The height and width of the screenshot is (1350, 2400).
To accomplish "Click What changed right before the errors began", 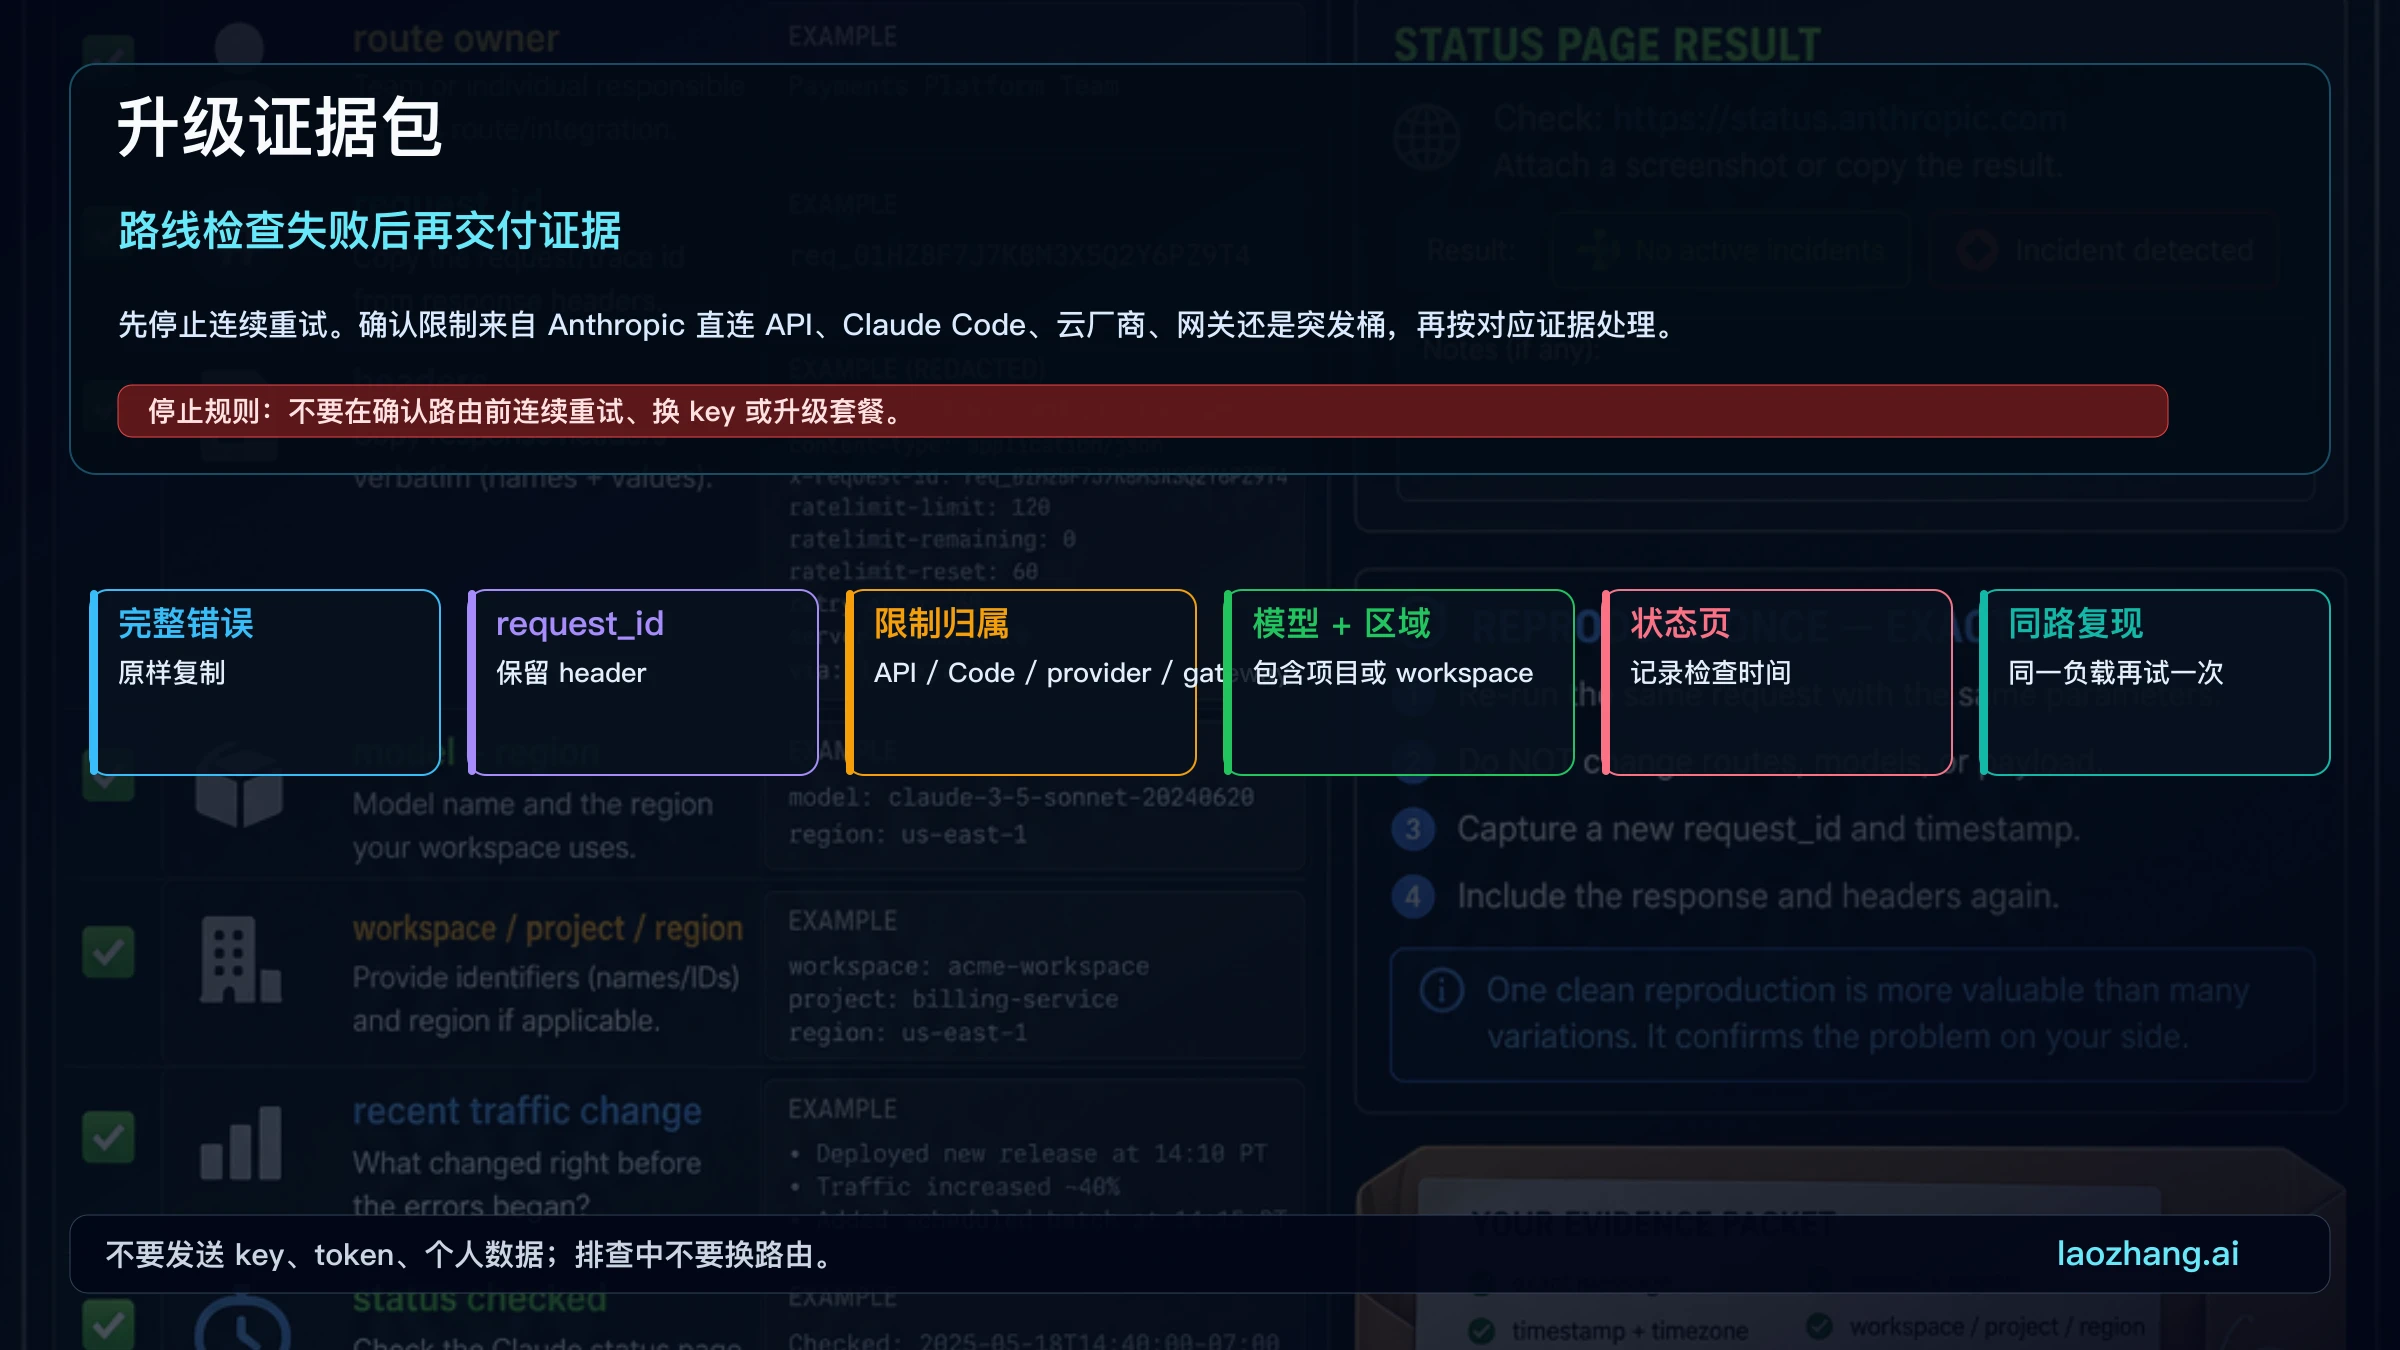I will (527, 1185).
